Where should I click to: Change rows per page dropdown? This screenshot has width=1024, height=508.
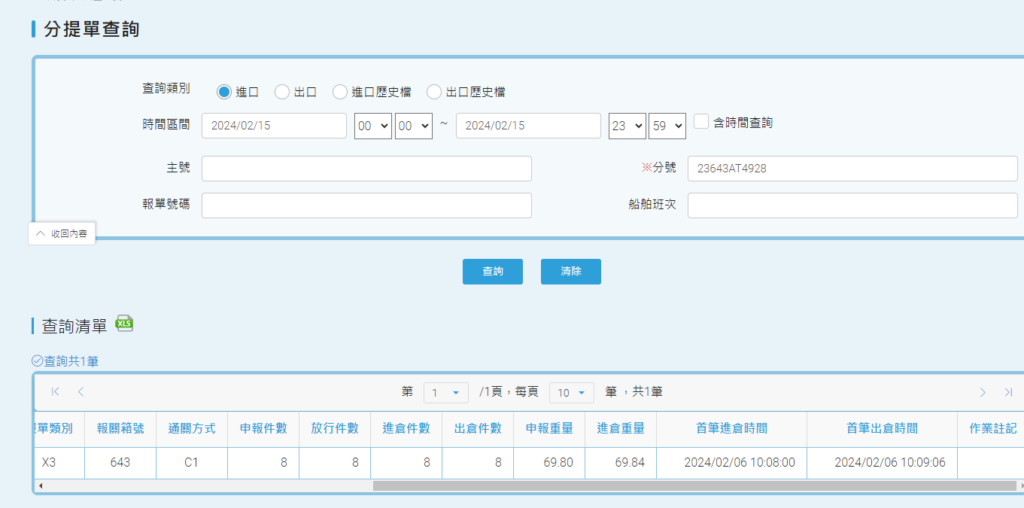tap(572, 392)
